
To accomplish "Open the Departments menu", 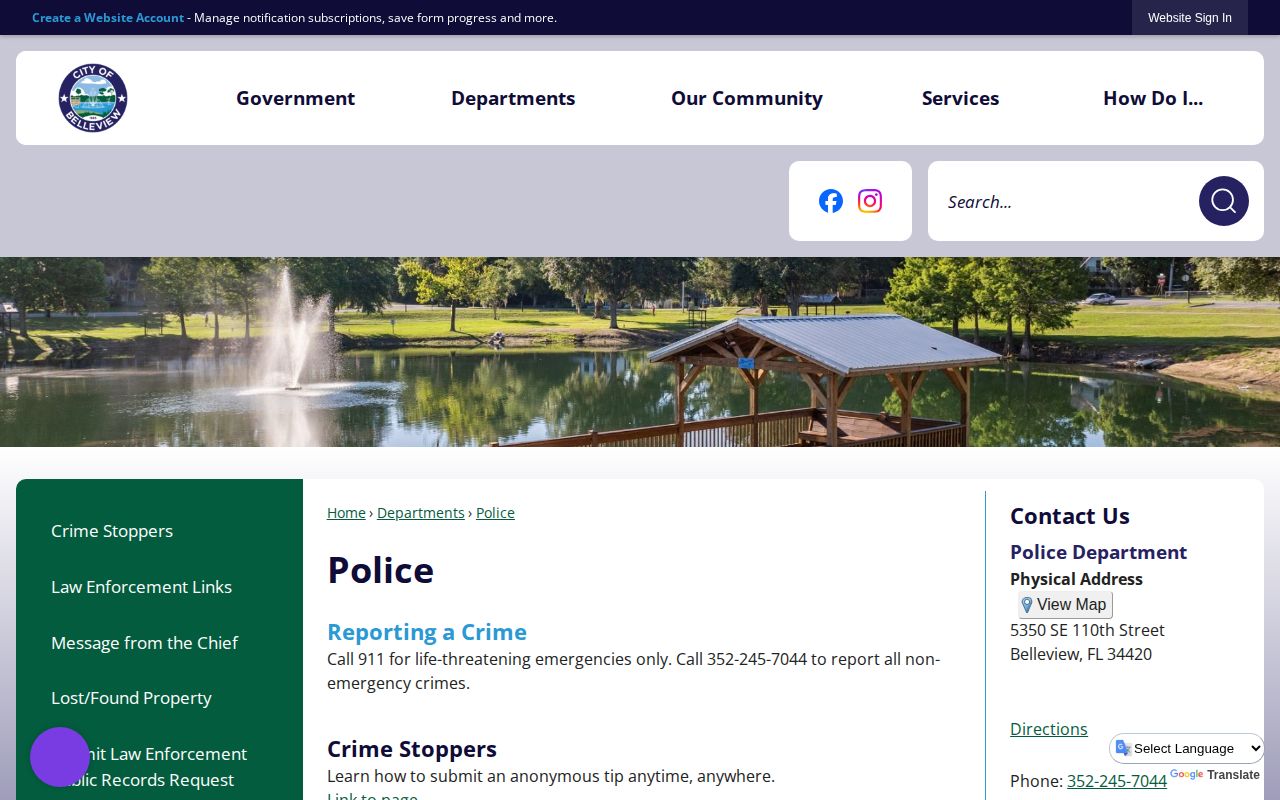I will (x=513, y=98).
